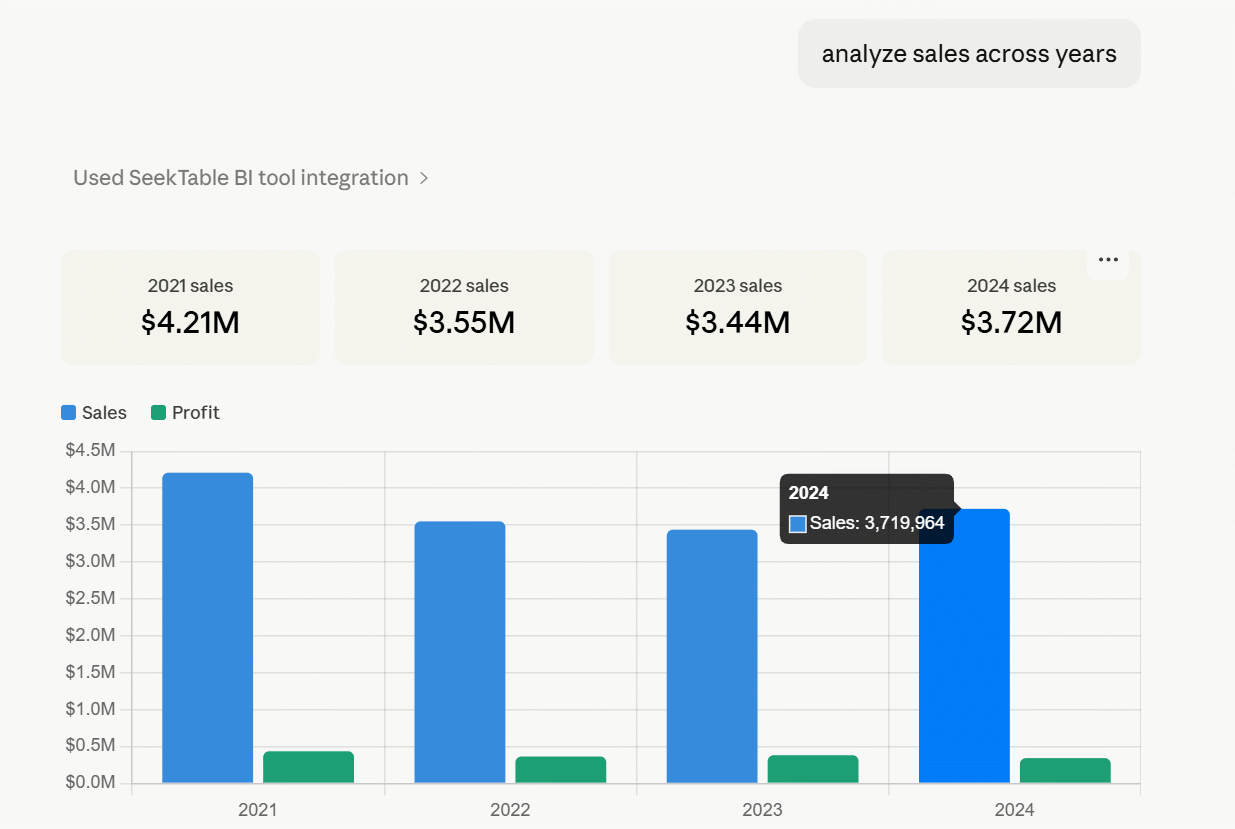The width and height of the screenshot is (1235, 829).
Task: Click the 2021 green Profit bar
Action: 308,767
